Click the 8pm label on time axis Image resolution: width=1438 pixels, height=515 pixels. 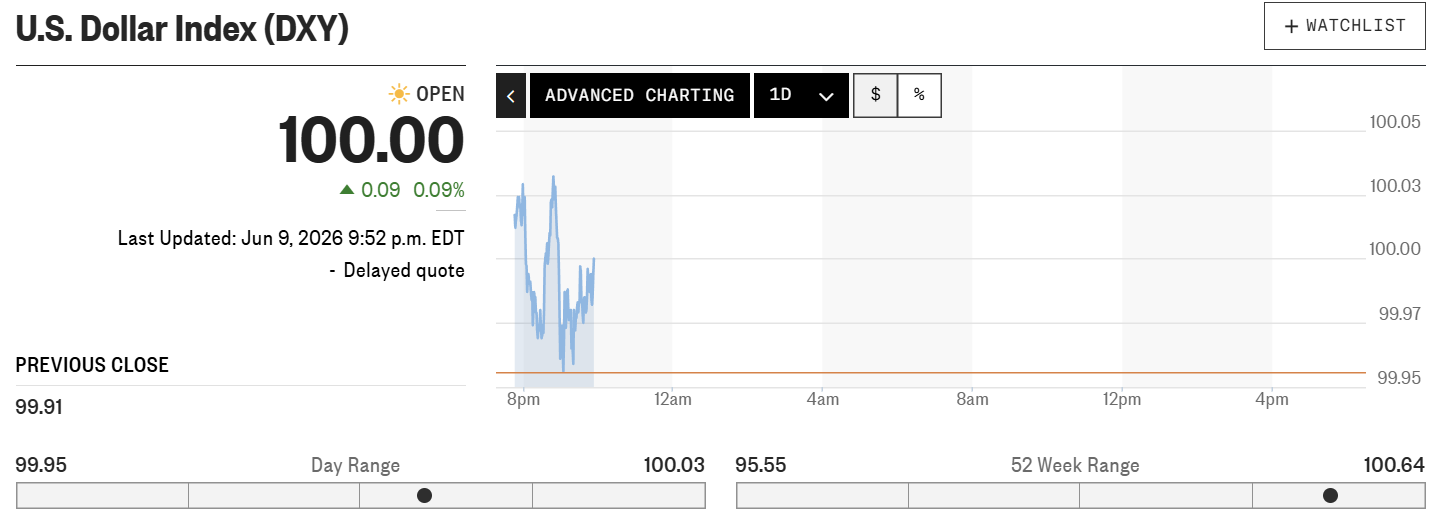[x=523, y=400]
